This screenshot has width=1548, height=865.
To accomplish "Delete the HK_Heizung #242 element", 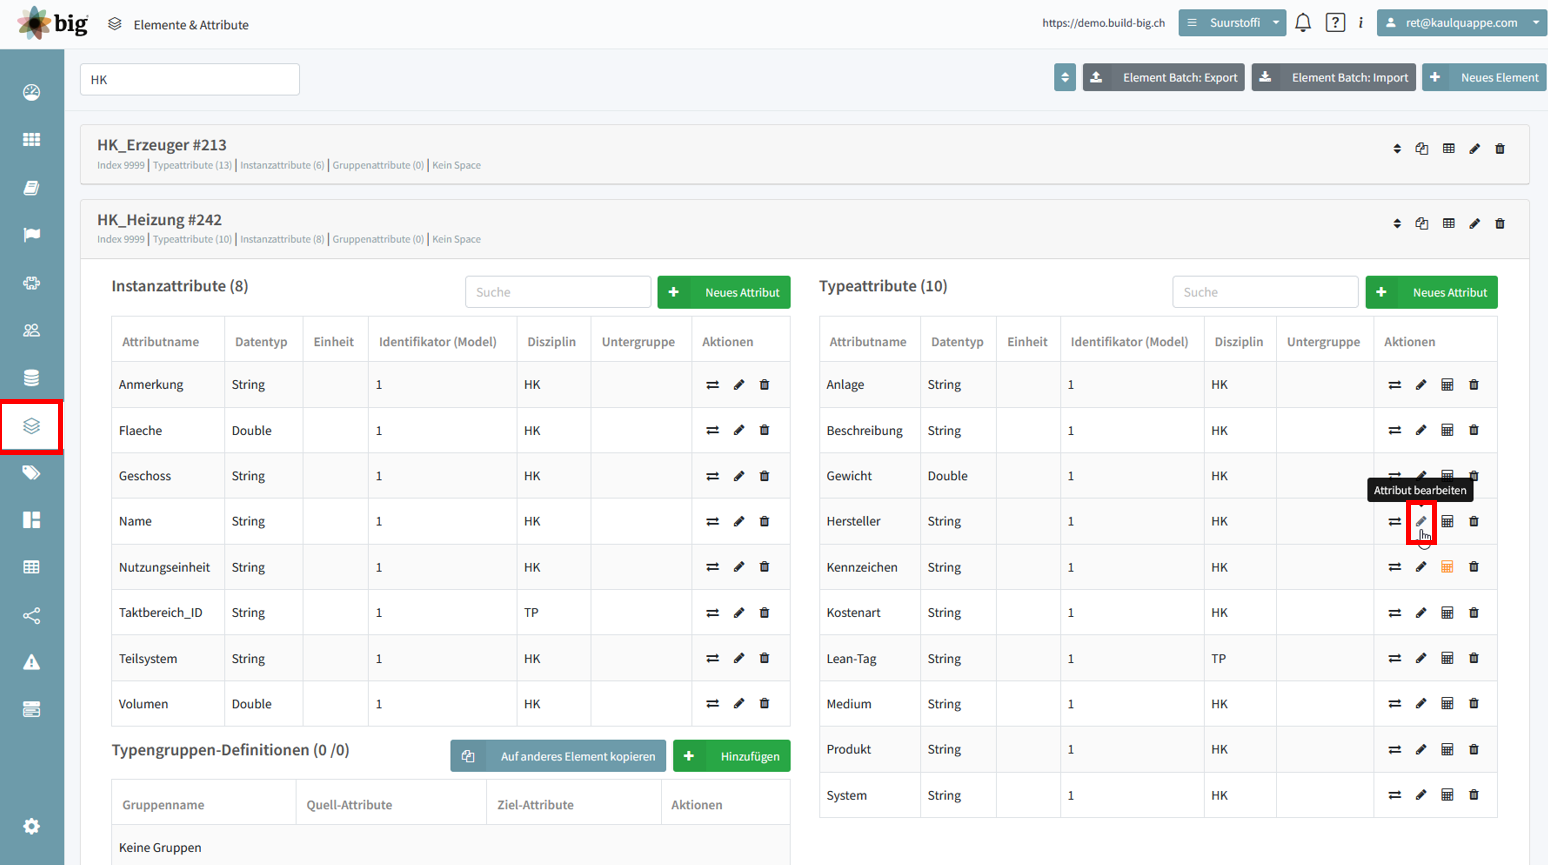I will pos(1500,224).
